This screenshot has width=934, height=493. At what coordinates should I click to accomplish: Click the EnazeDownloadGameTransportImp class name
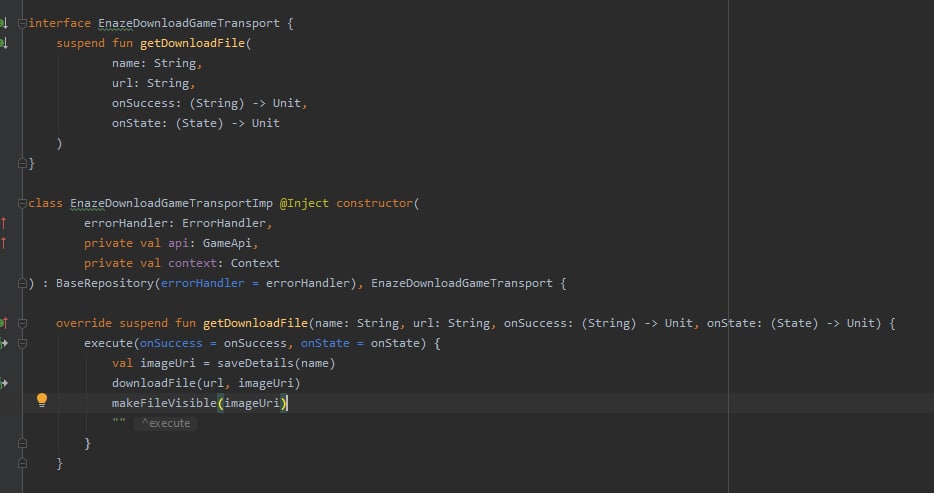pos(172,203)
